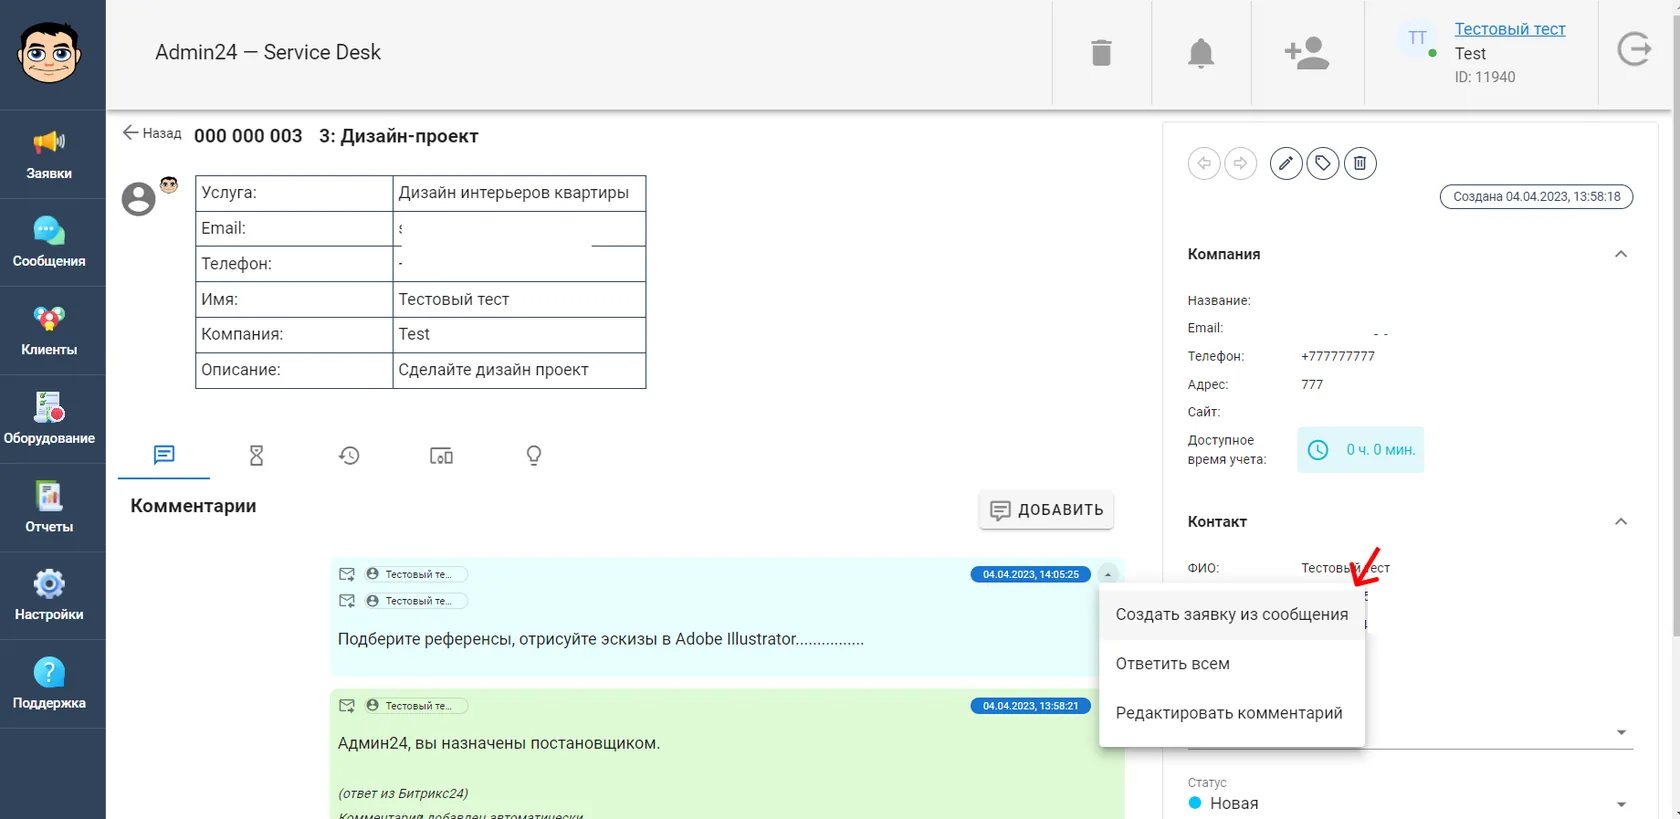Screen dimensions: 1680x819
Task: Click the add user icon in header
Action: (1307, 53)
